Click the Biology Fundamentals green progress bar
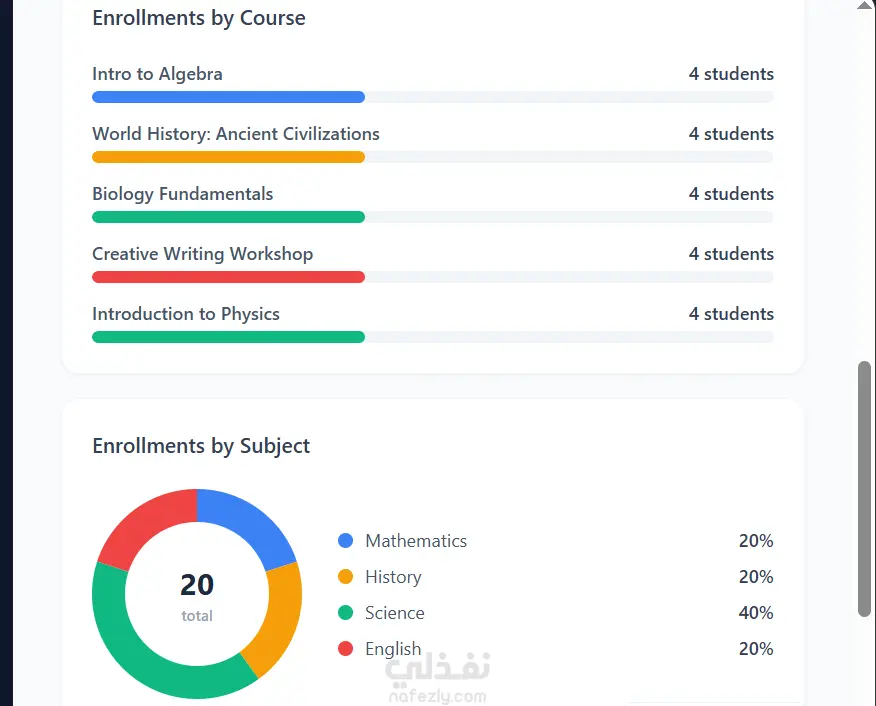Viewport: 876px width, 706px height. [228, 217]
